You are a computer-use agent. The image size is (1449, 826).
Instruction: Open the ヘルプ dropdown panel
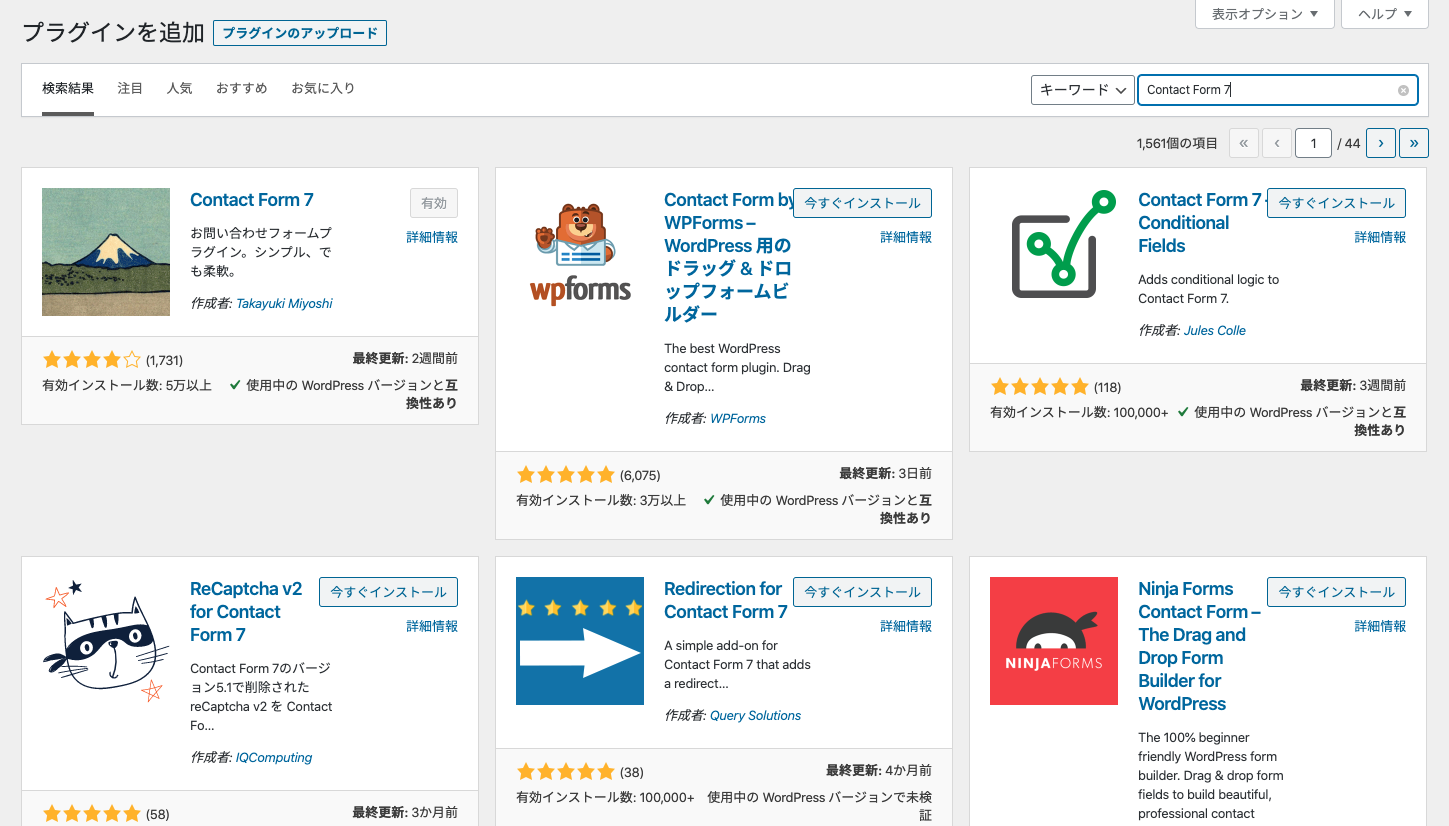tap(1384, 14)
